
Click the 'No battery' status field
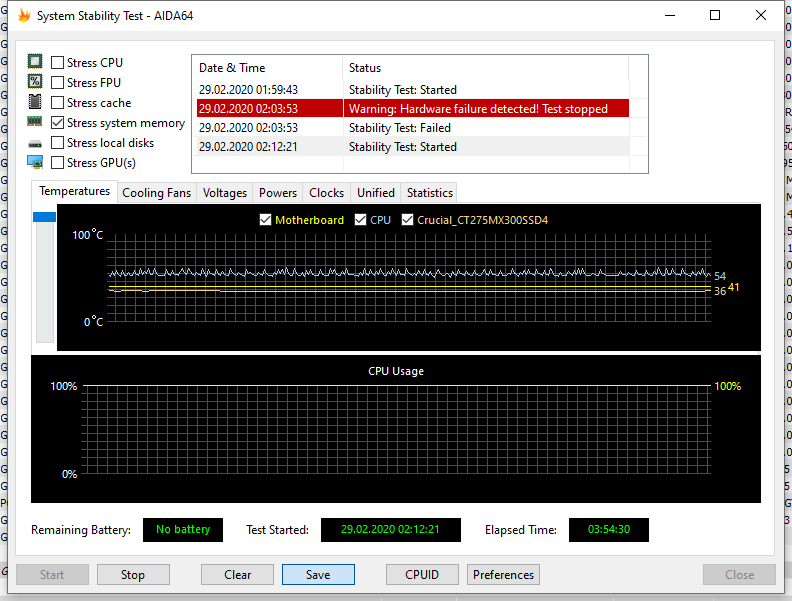[183, 529]
